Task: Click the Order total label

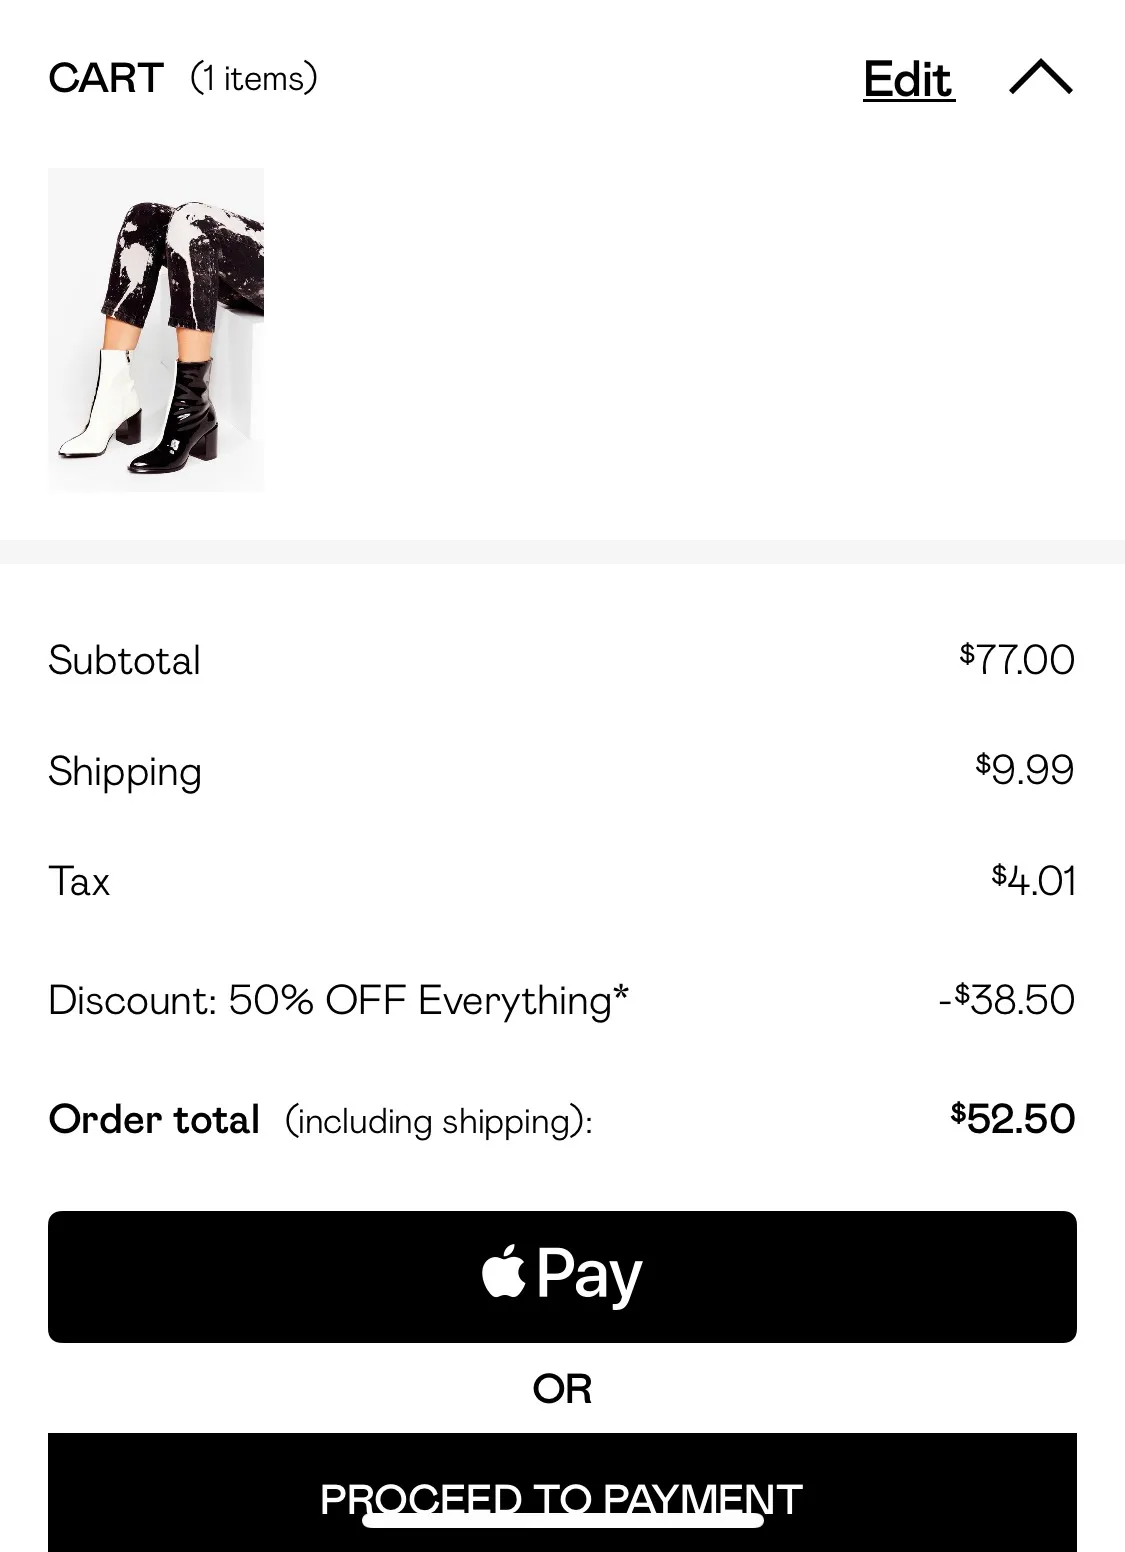Action: point(154,1119)
